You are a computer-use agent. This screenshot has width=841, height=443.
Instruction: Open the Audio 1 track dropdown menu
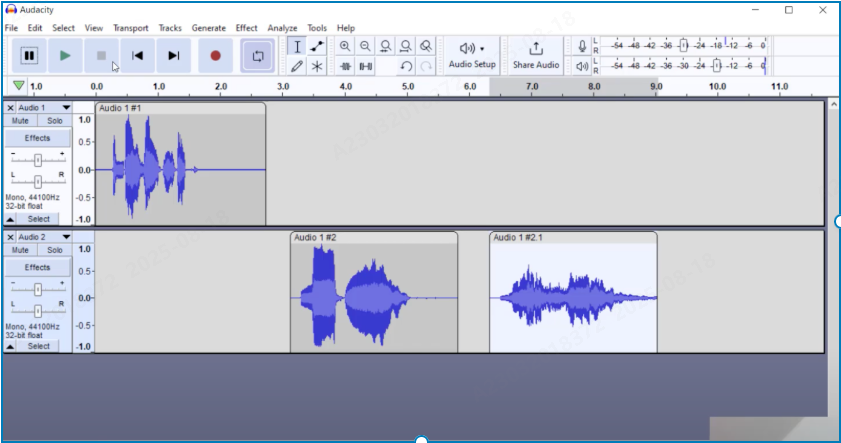(x=66, y=108)
